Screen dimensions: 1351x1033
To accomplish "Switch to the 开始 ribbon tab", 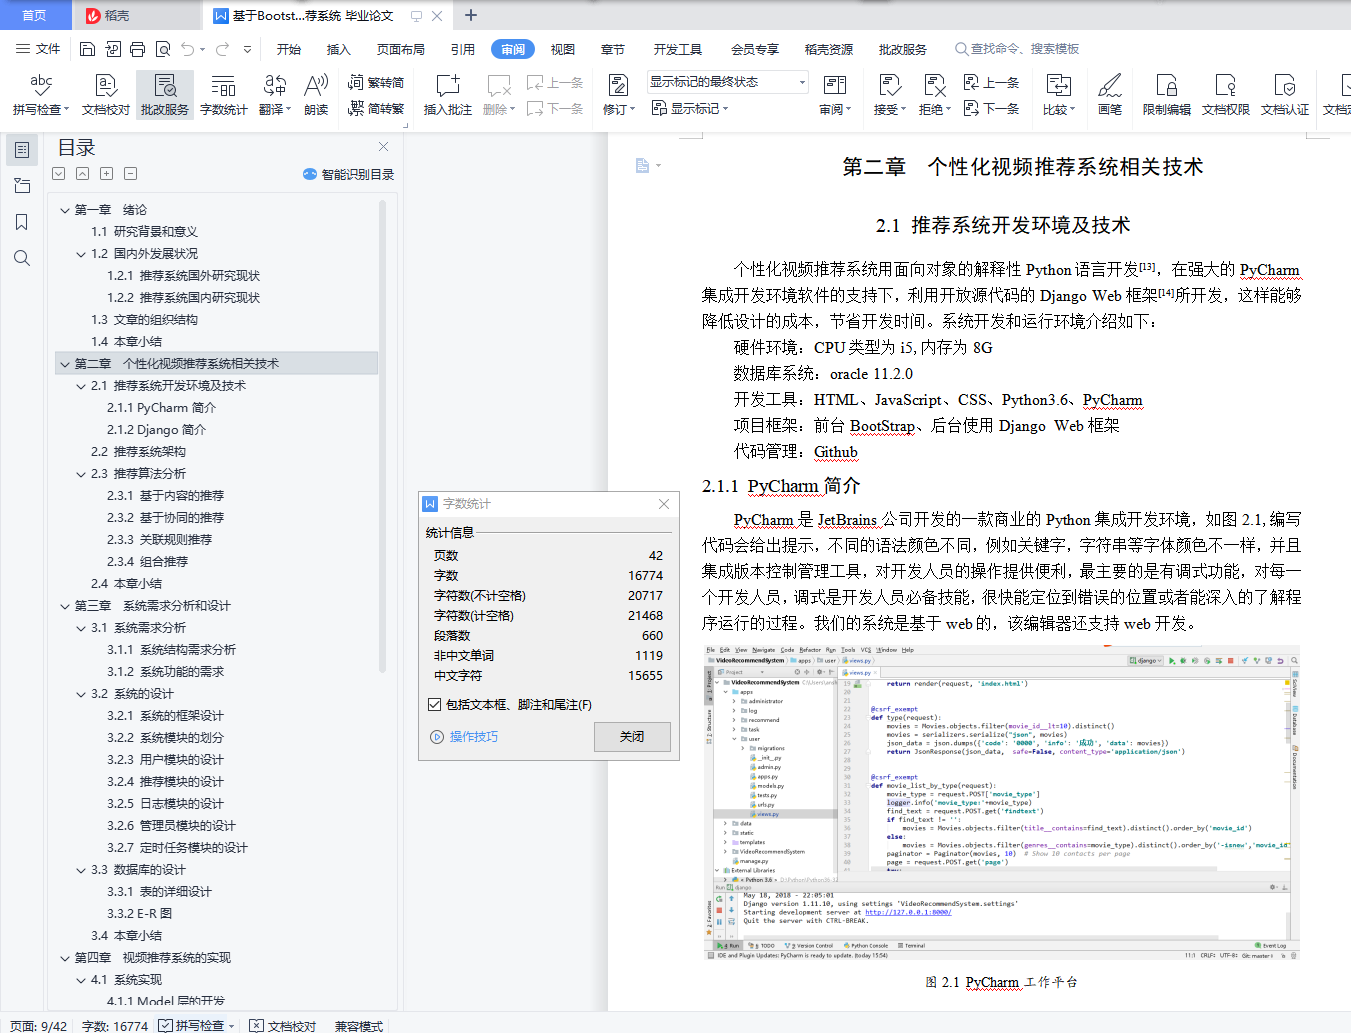I will pyautogui.click(x=289, y=49).
